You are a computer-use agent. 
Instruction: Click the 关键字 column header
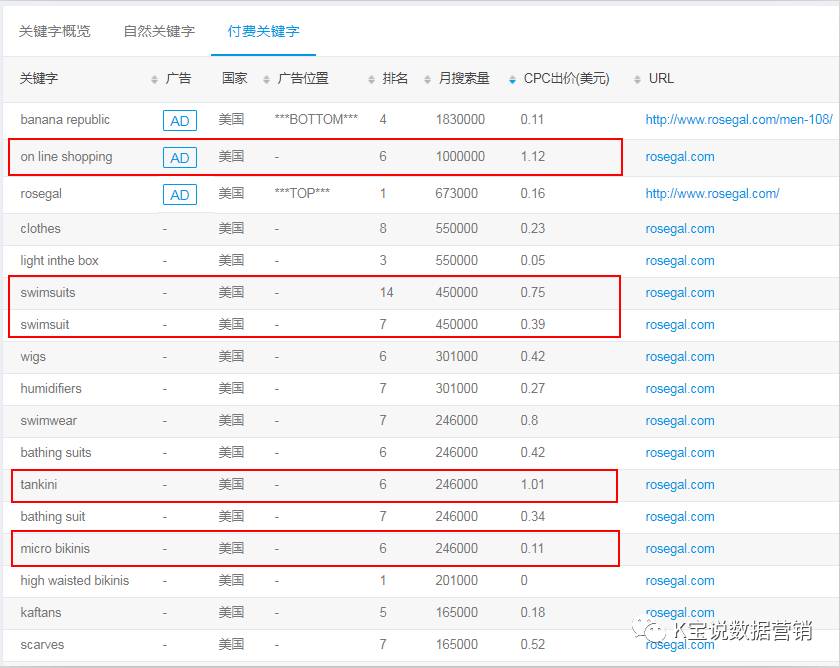click(39, 79)
